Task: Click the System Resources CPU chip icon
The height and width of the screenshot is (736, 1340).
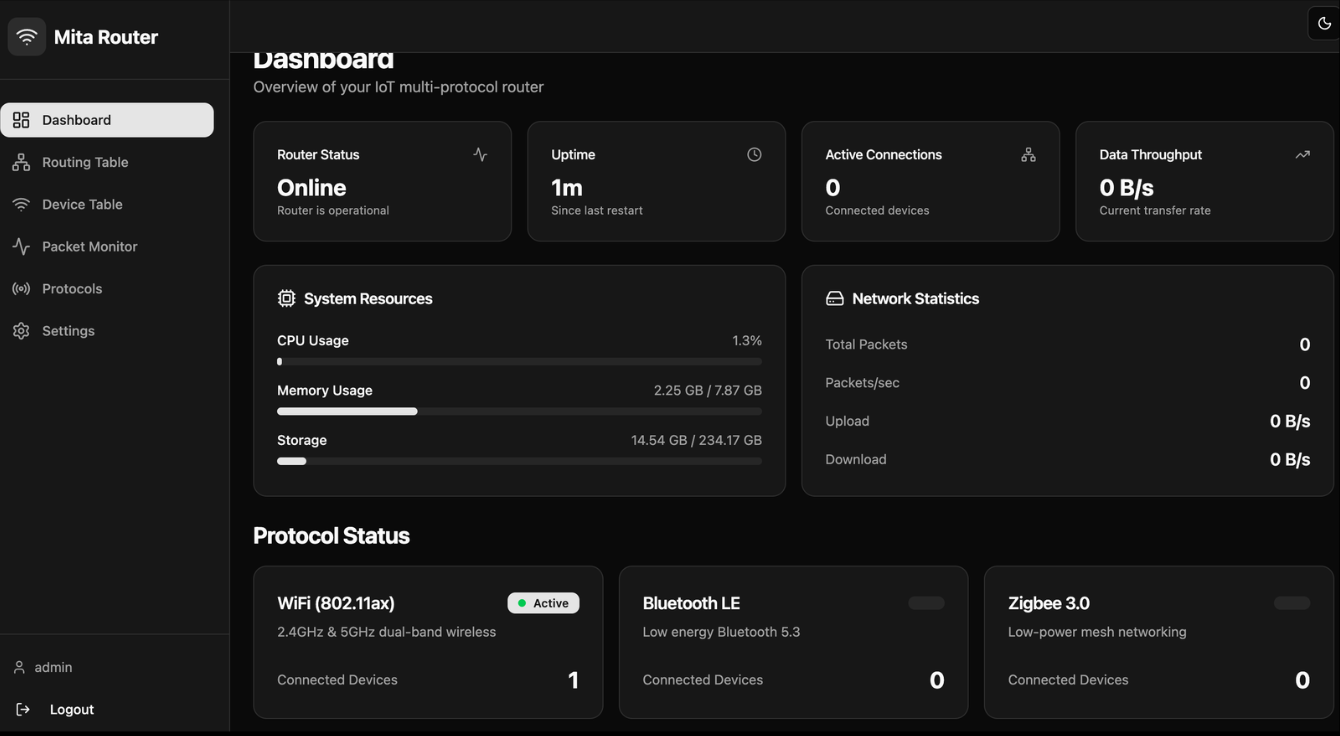Action: tap(286, 299)
